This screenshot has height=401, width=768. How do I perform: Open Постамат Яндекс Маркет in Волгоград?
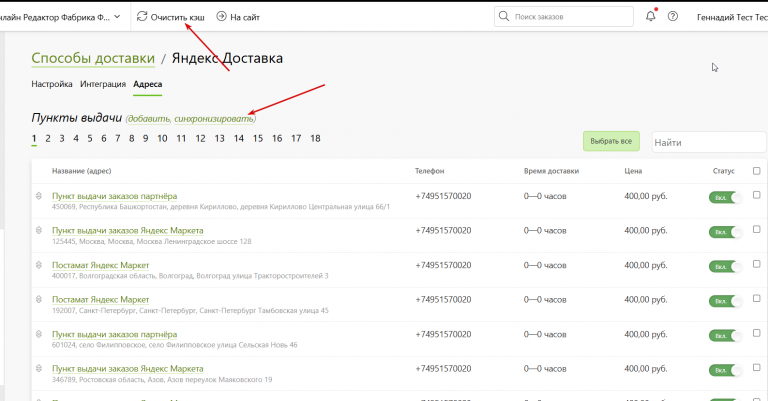100,265
